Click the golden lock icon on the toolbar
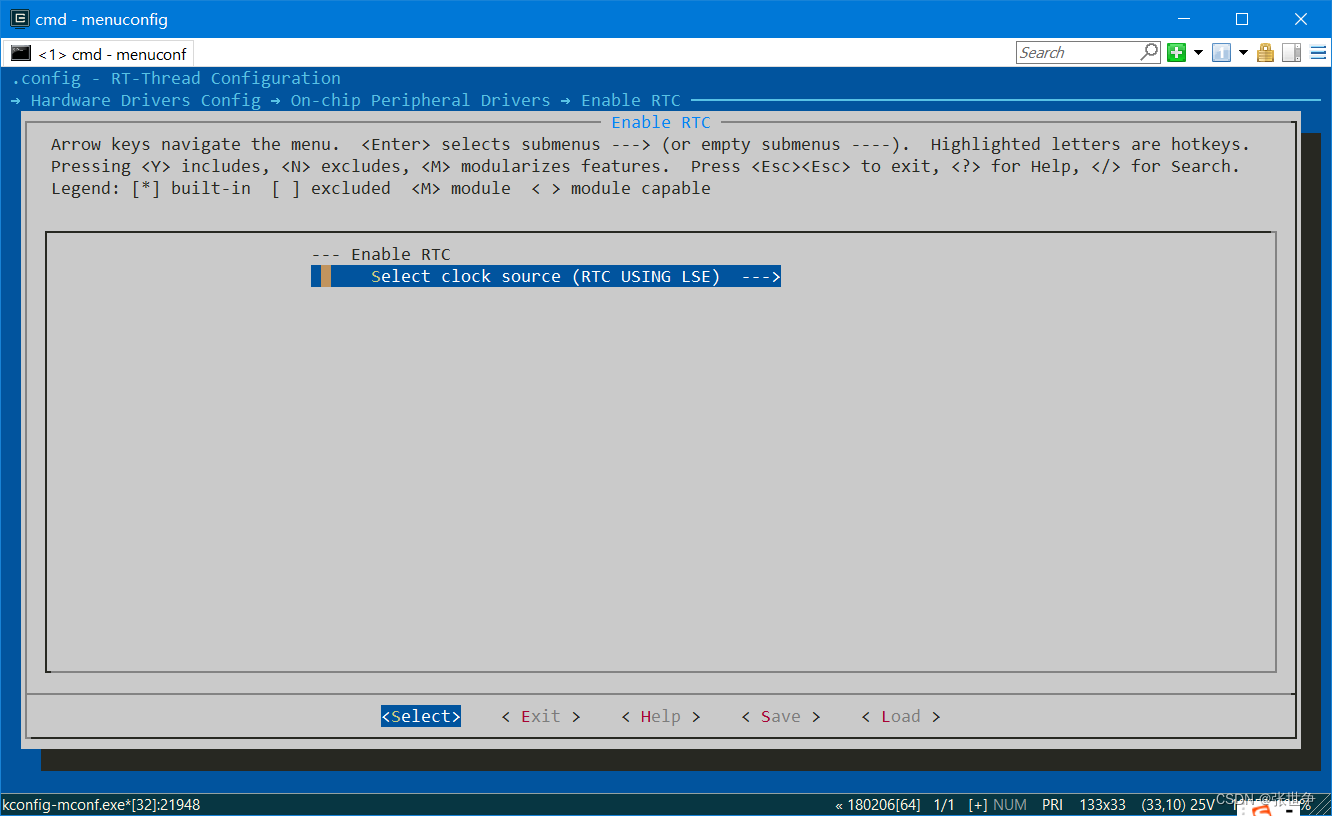 [1265, 51]
